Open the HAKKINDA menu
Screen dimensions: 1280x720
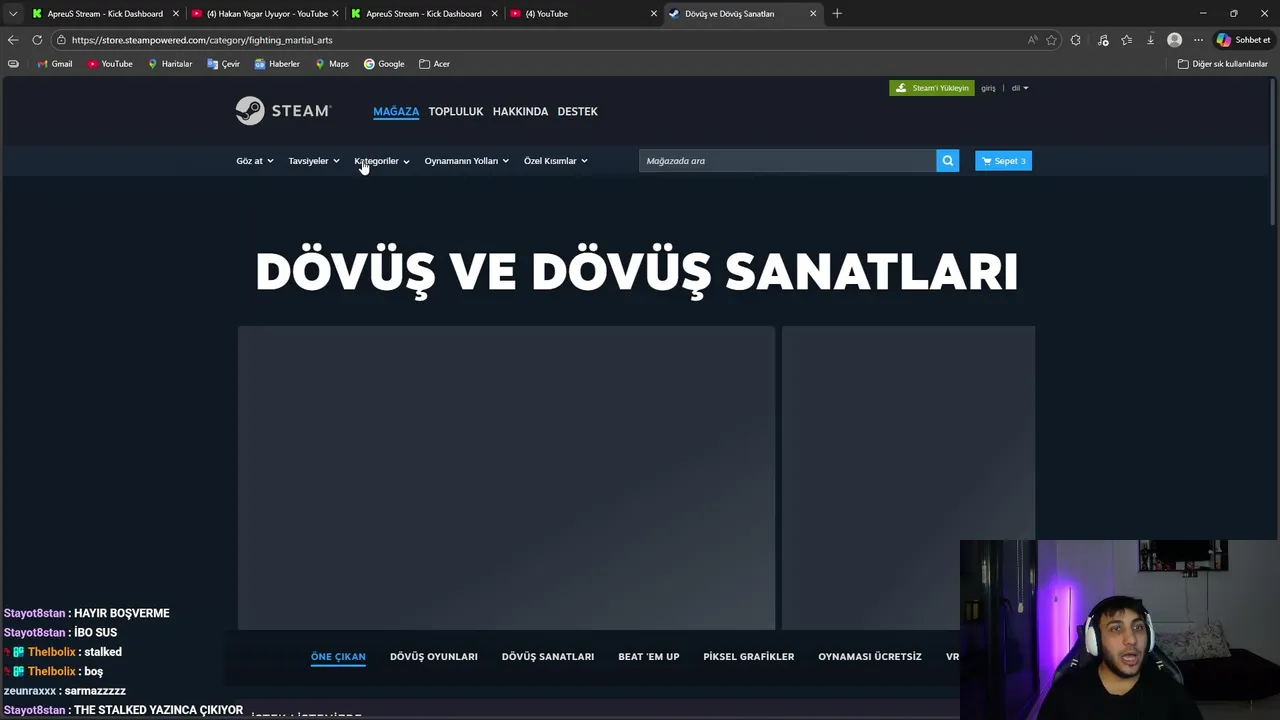(520, 111)
